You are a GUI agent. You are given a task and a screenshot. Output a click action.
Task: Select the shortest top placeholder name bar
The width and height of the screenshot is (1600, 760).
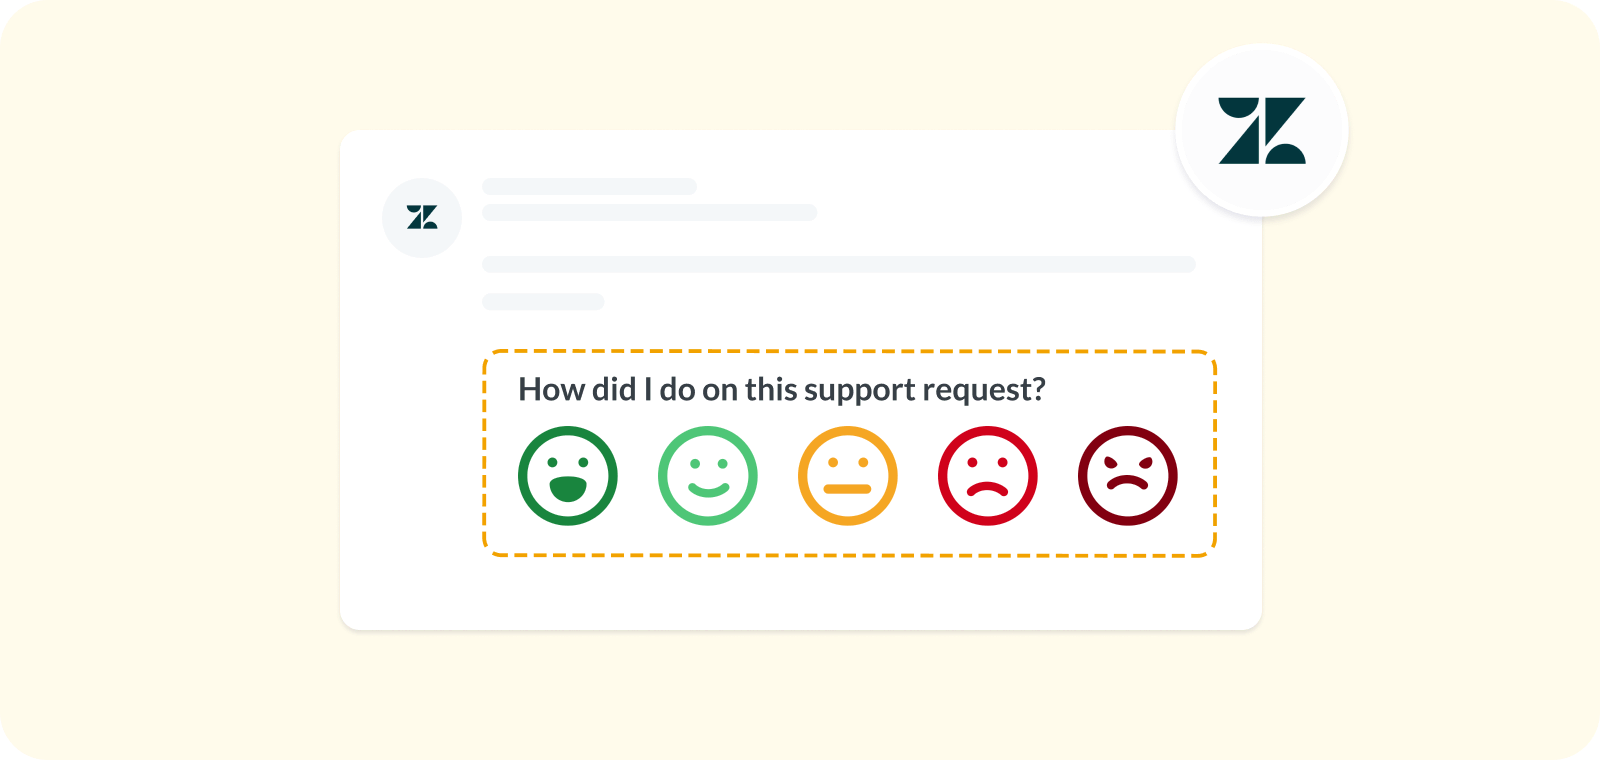tap(589, 186)
